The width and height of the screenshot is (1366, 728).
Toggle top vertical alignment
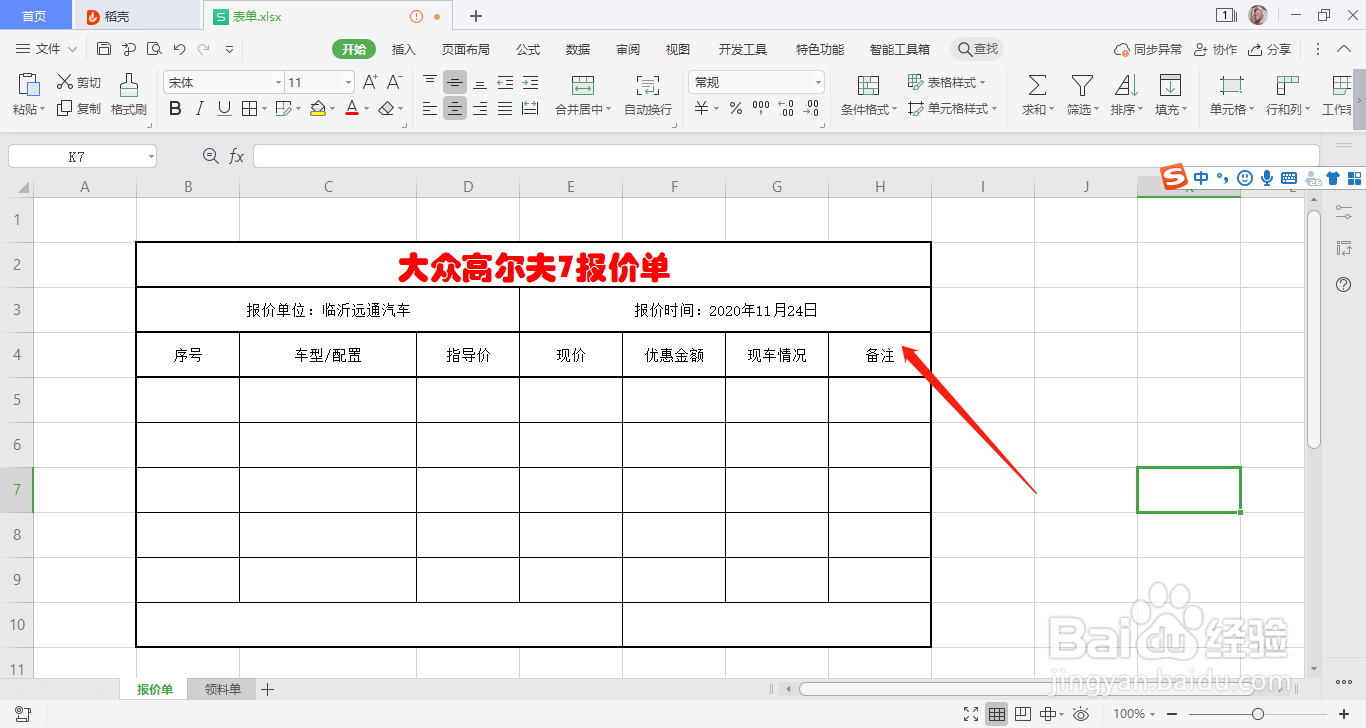pyautogui.click(x=430, y=82)
